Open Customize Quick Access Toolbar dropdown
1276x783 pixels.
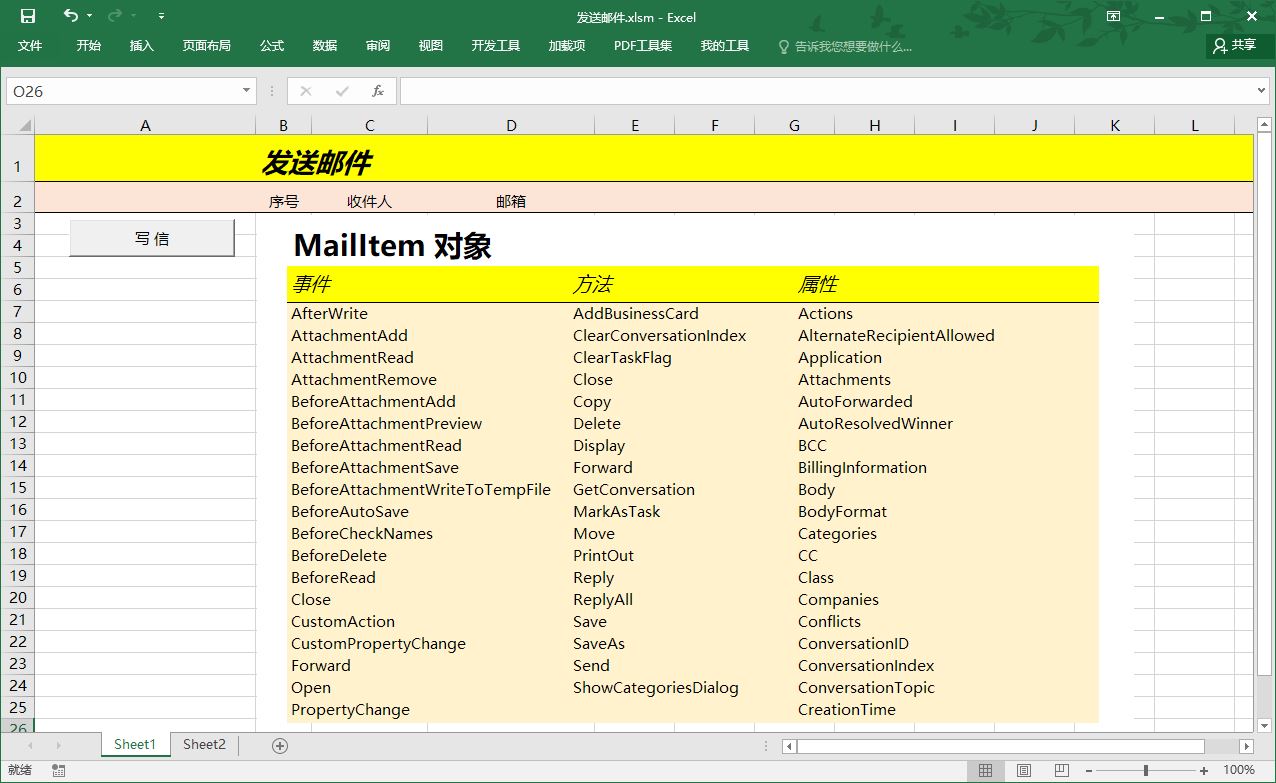(x=162, y=16)
